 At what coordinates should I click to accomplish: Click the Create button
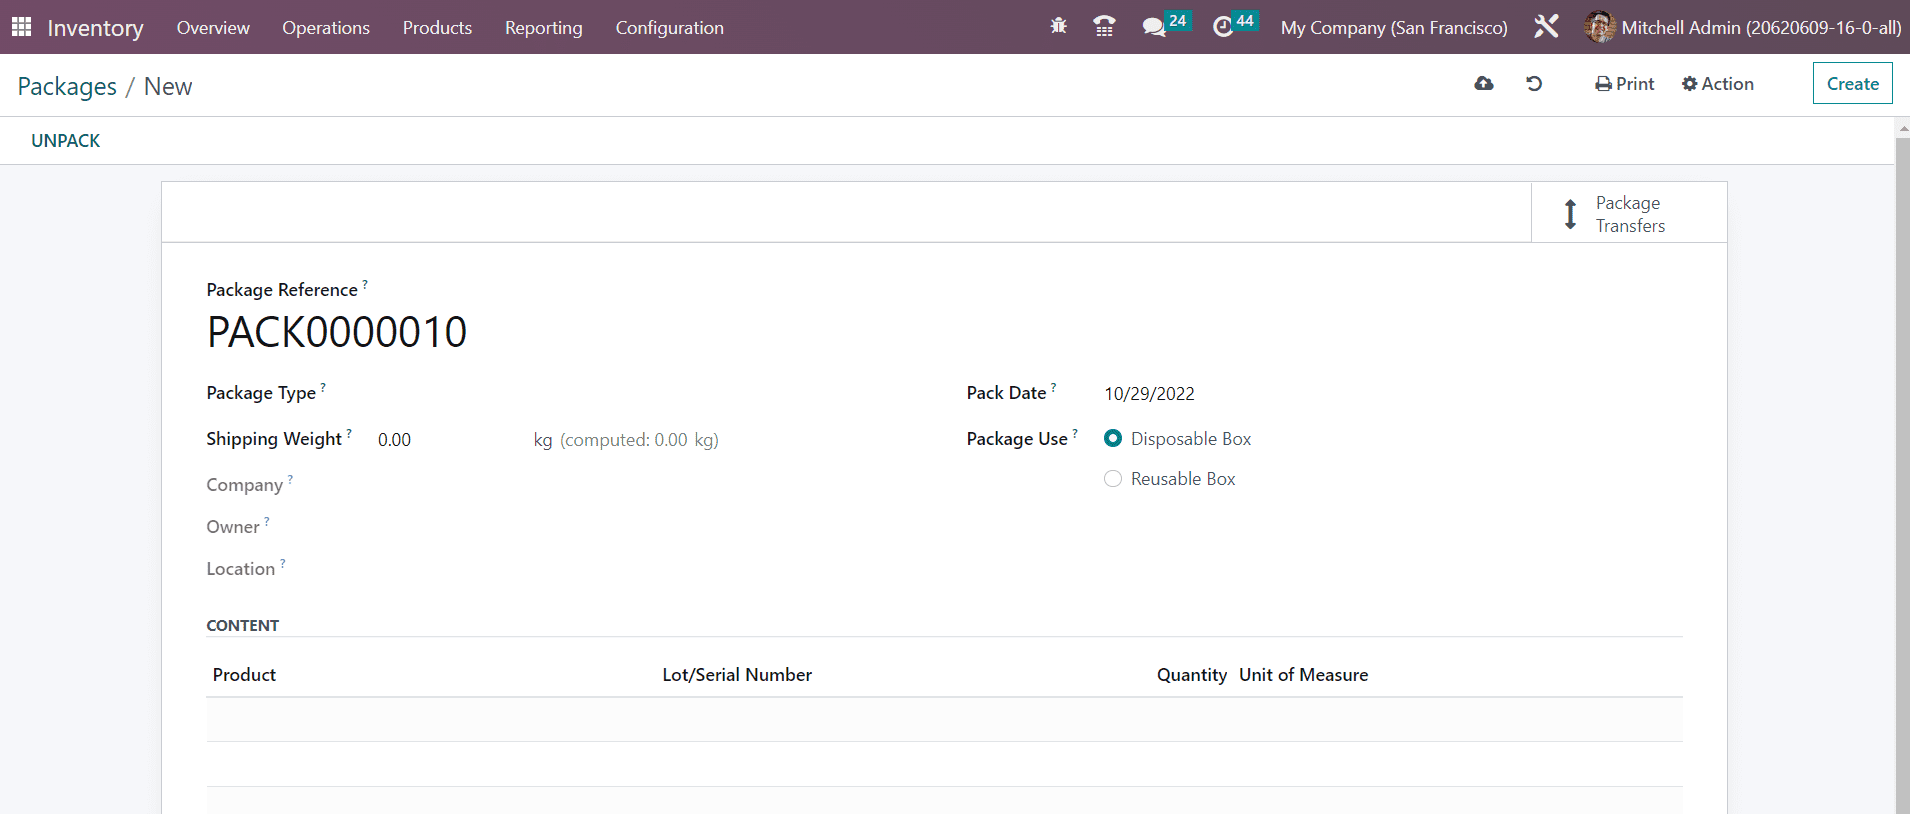coord(1852,83)
